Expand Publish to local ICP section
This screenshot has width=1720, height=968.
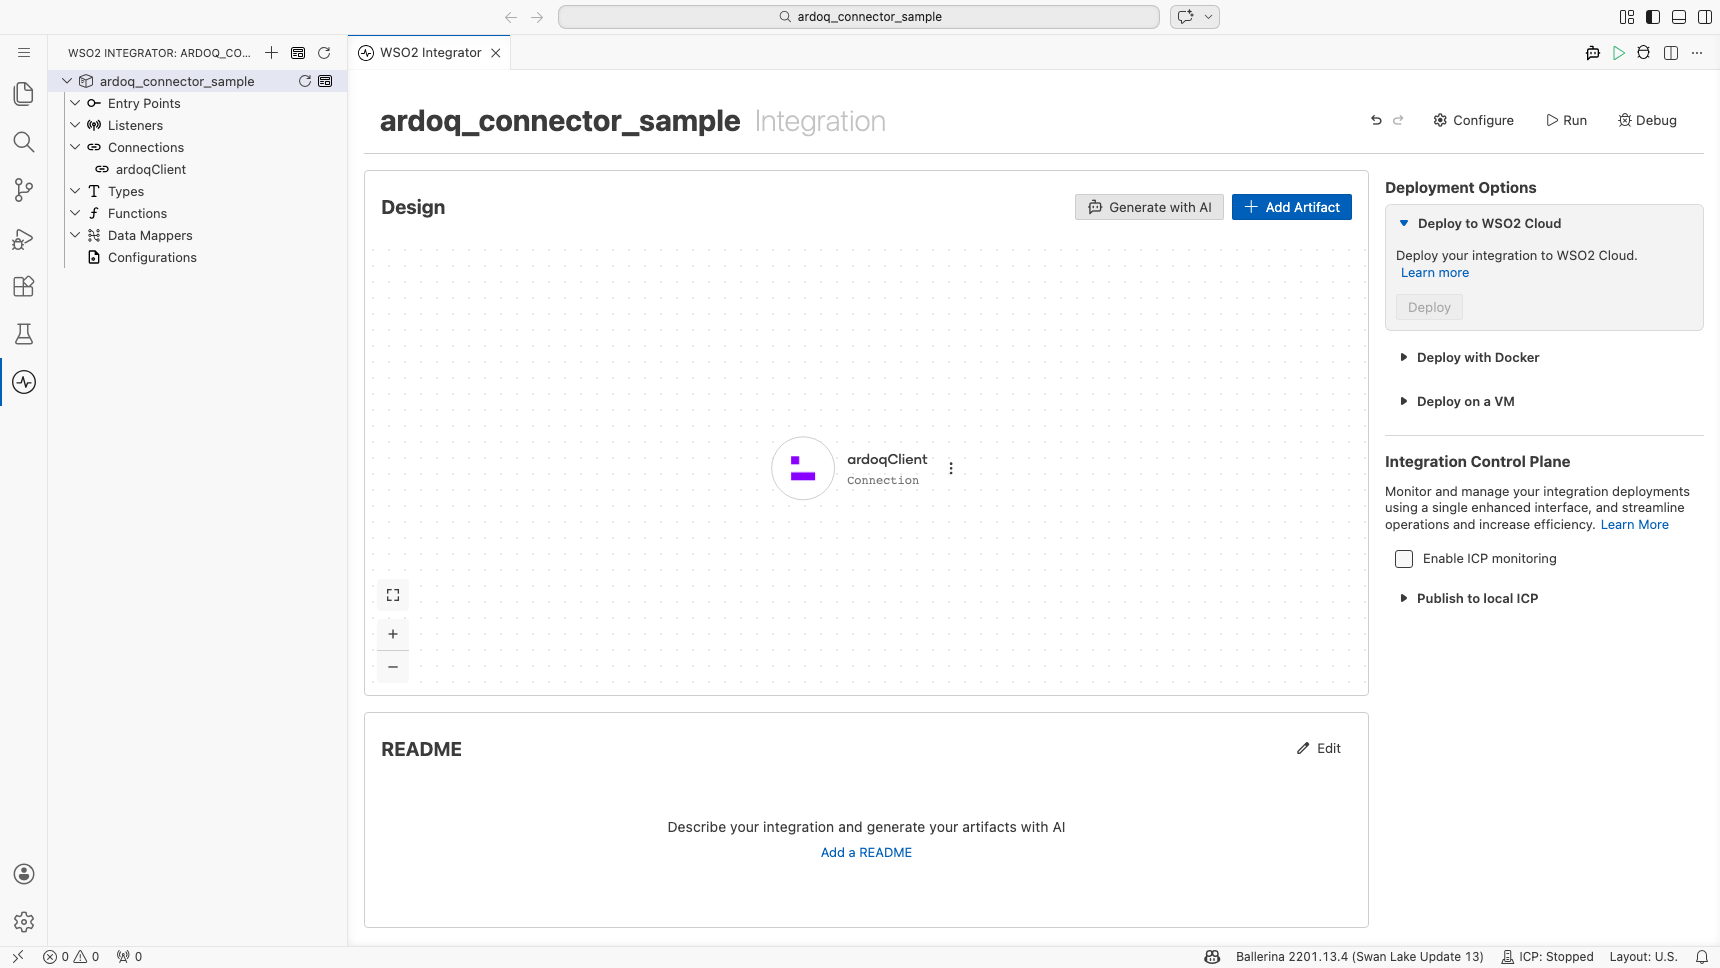tap(1404, 598)
